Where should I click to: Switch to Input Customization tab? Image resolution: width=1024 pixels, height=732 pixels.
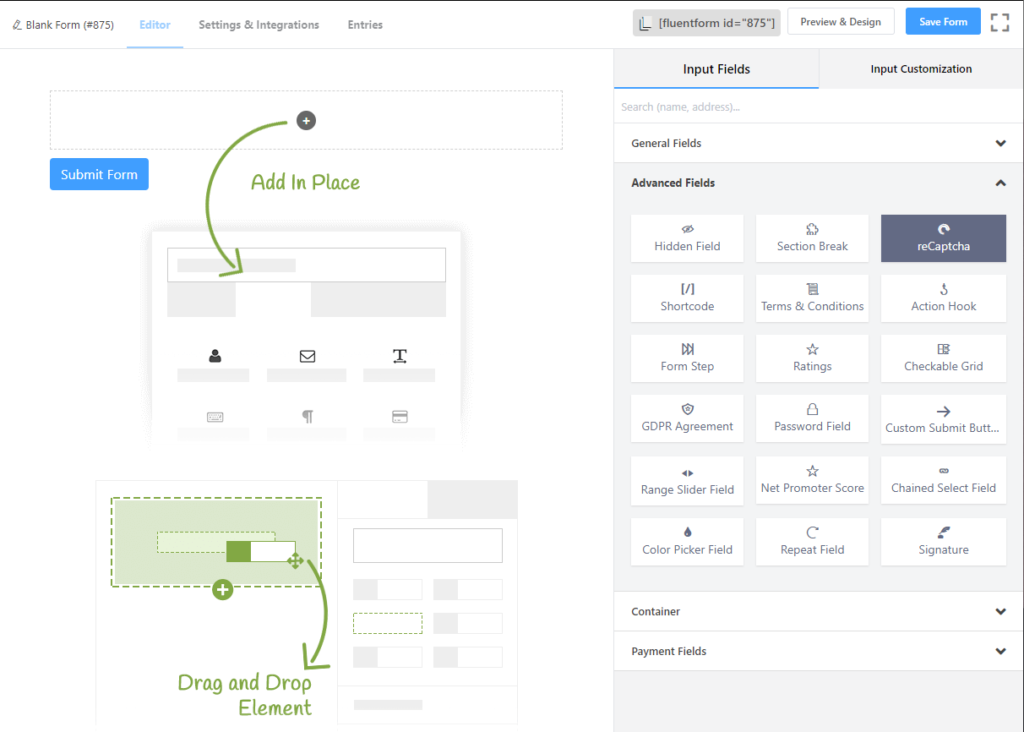tap(920, 69)
